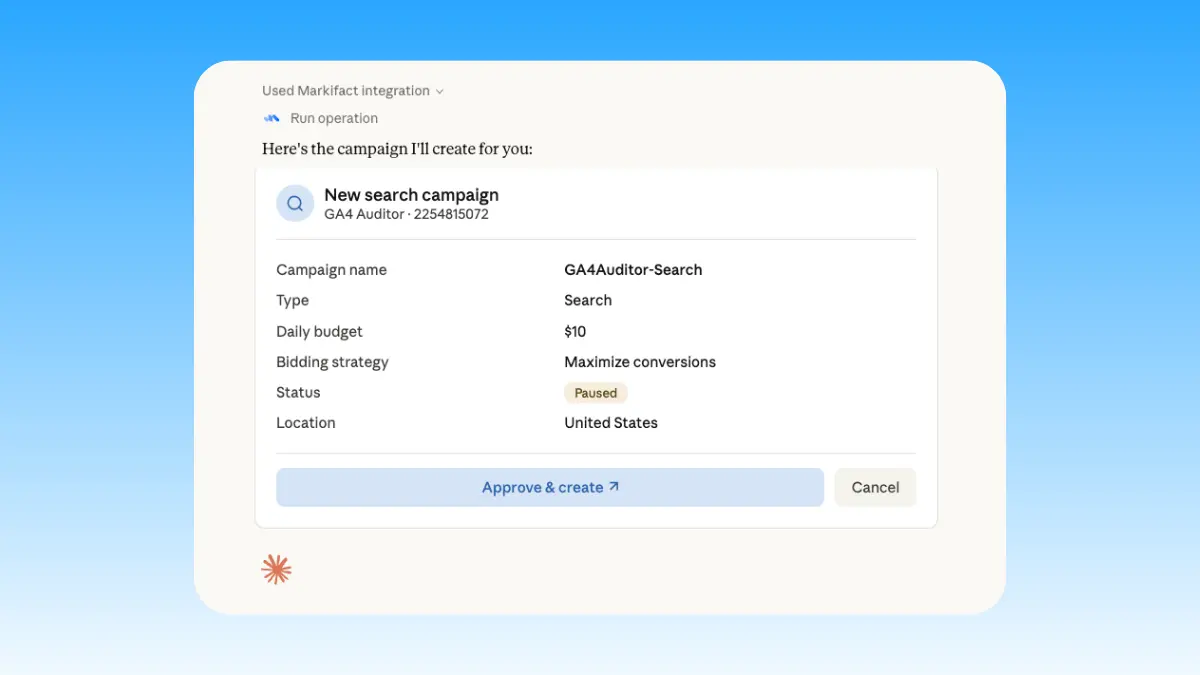Toggle the campaign status from Paused
Screen dimensions: 1200x675
595,392
